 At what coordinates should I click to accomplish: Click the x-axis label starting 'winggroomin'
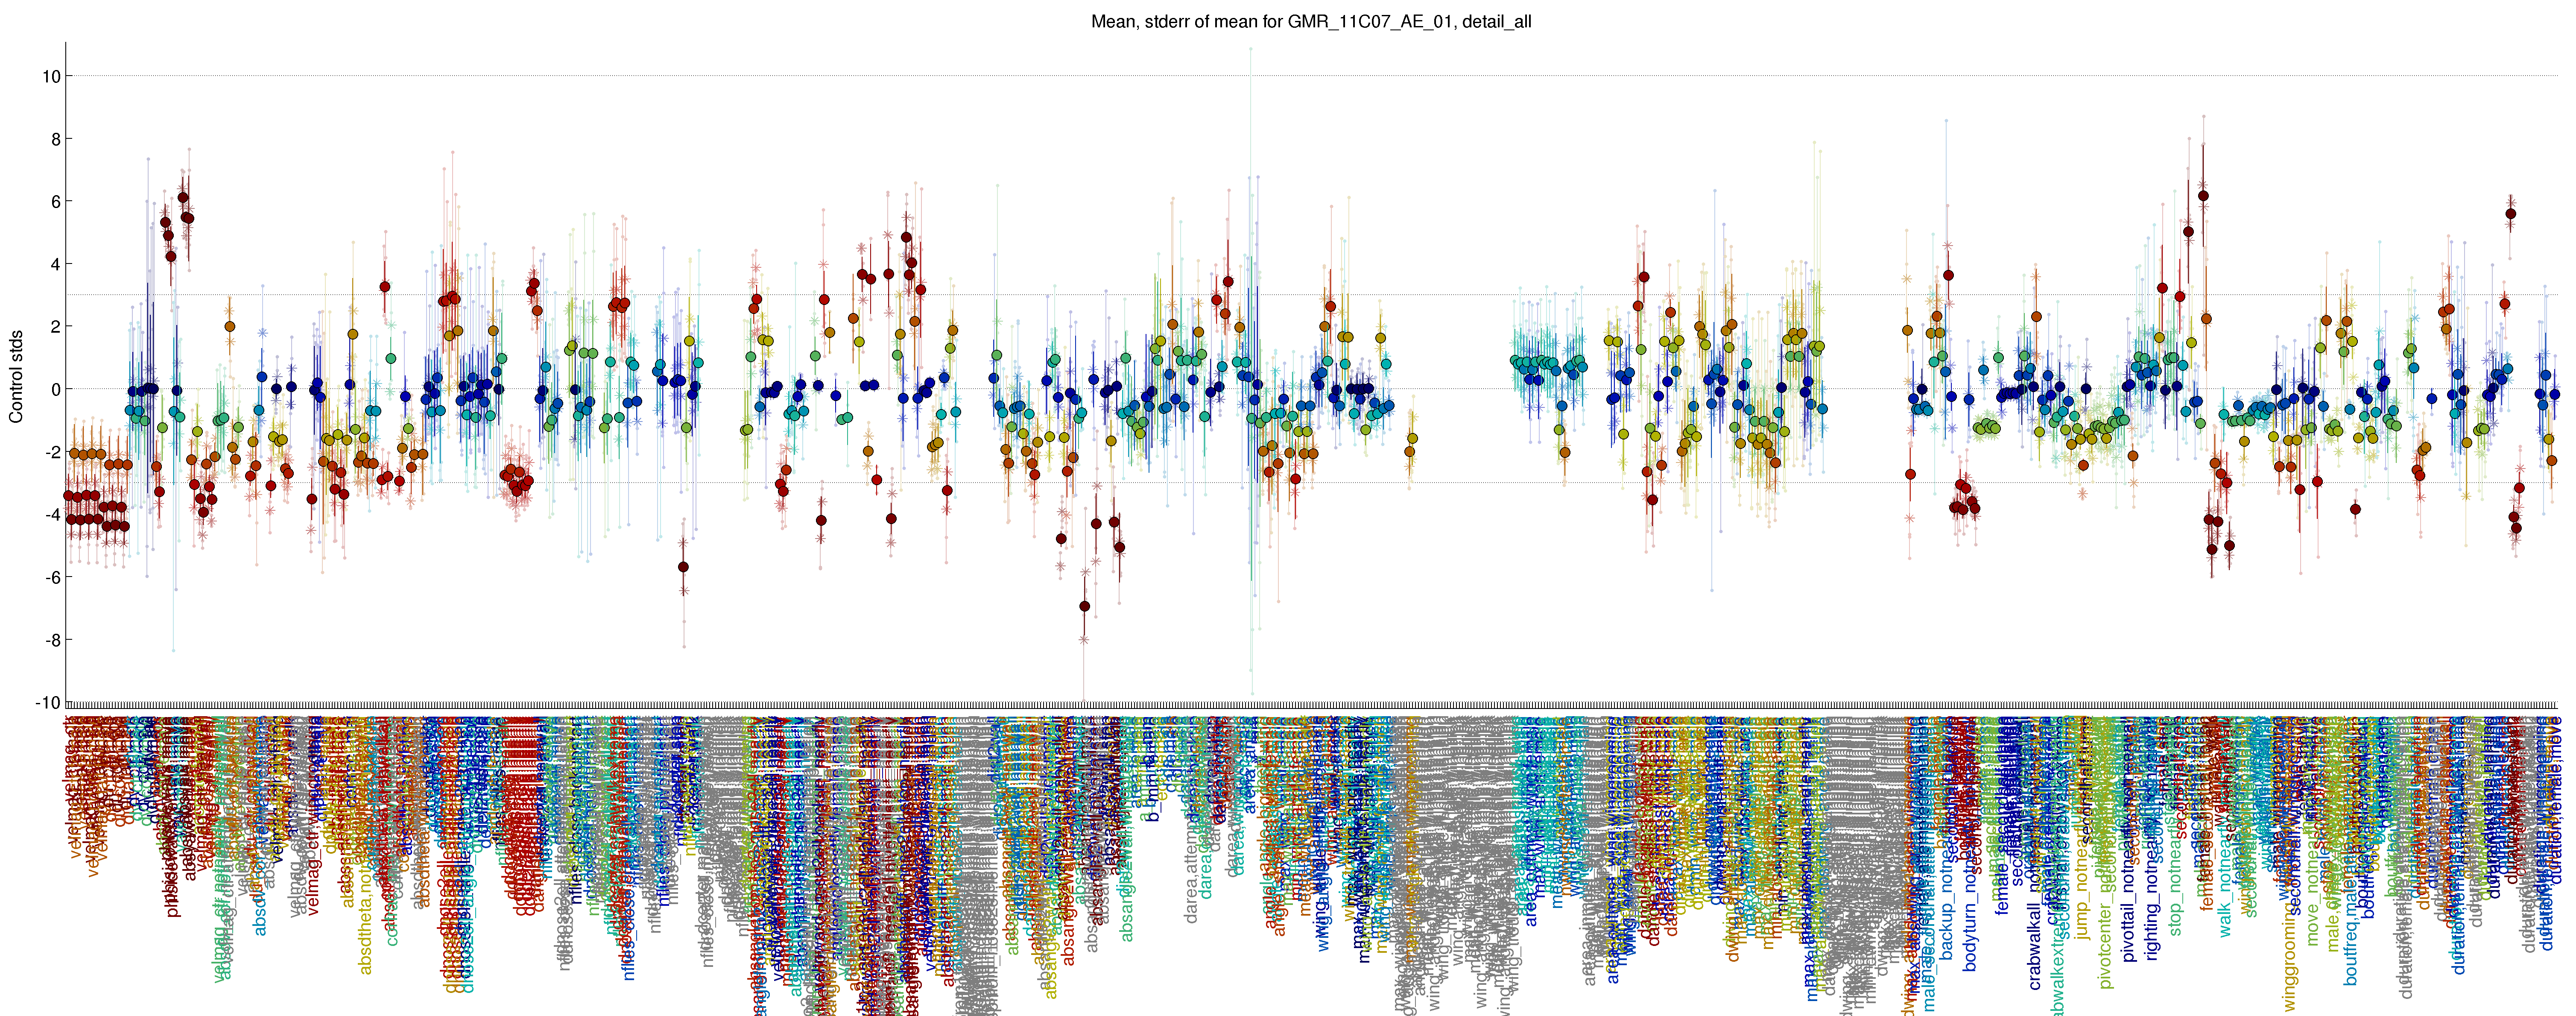point(2290,864)
